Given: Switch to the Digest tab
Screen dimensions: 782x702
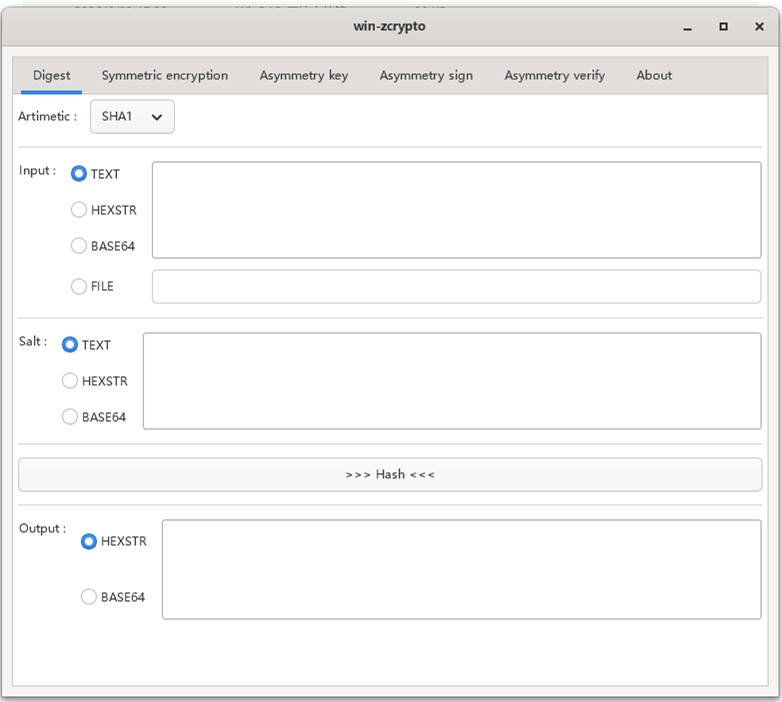Looking at the screenshot, I should point(51,75).
